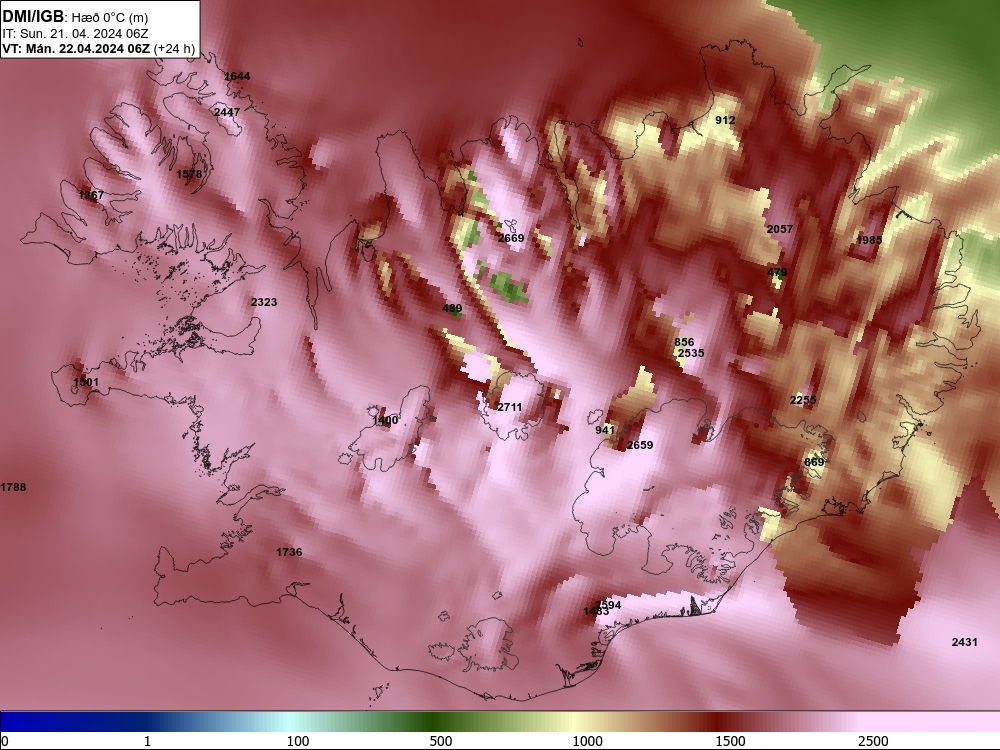Click the 2535 map value
This screenshot has height=750, width=1000.
[691, 353]
